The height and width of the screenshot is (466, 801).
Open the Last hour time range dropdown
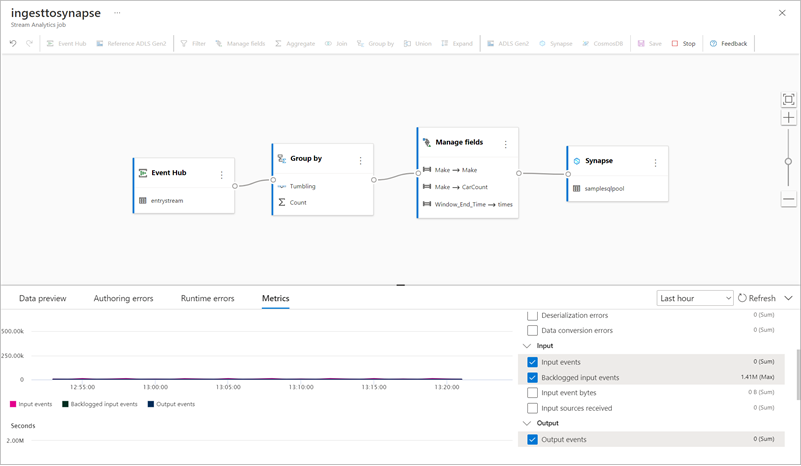695,298
